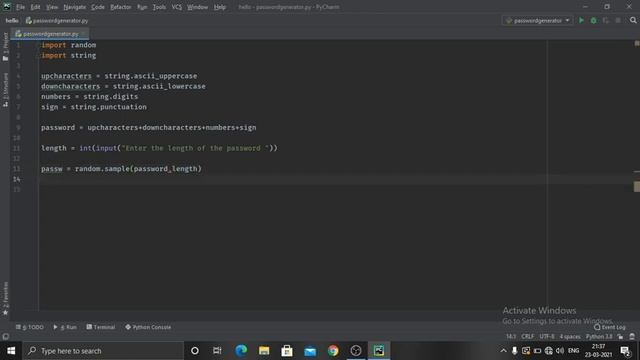
Task: Click the word 'random' on line 1
Action: [83, 45]
